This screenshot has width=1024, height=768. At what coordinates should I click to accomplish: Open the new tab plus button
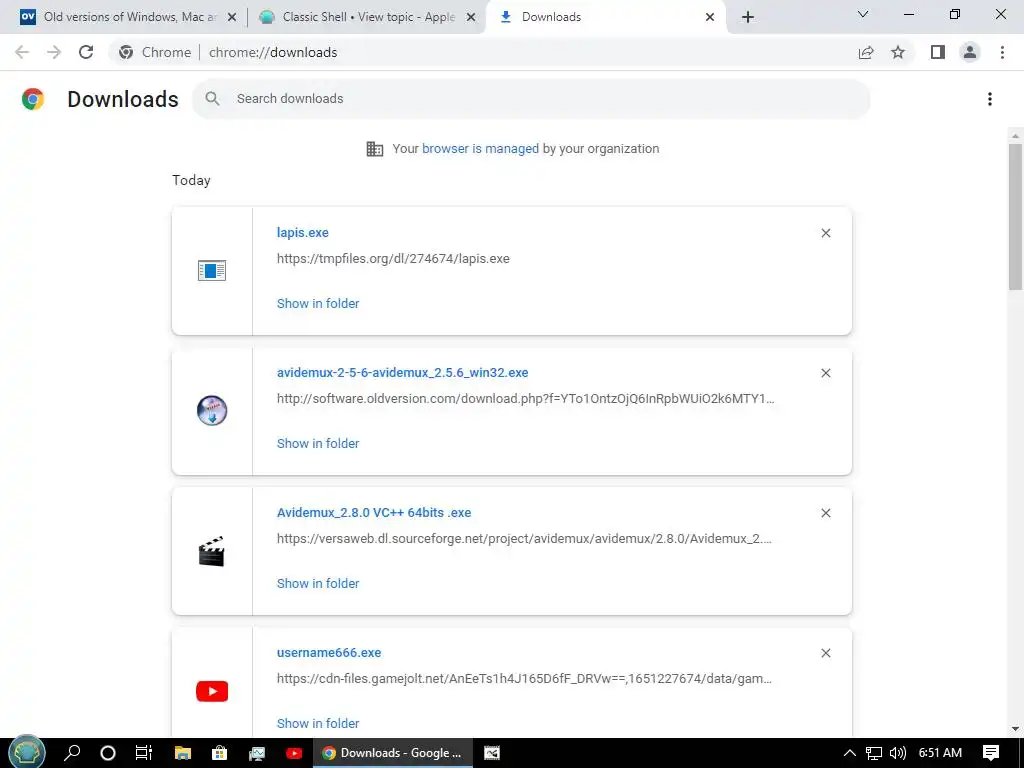click(x=748, y=17)
